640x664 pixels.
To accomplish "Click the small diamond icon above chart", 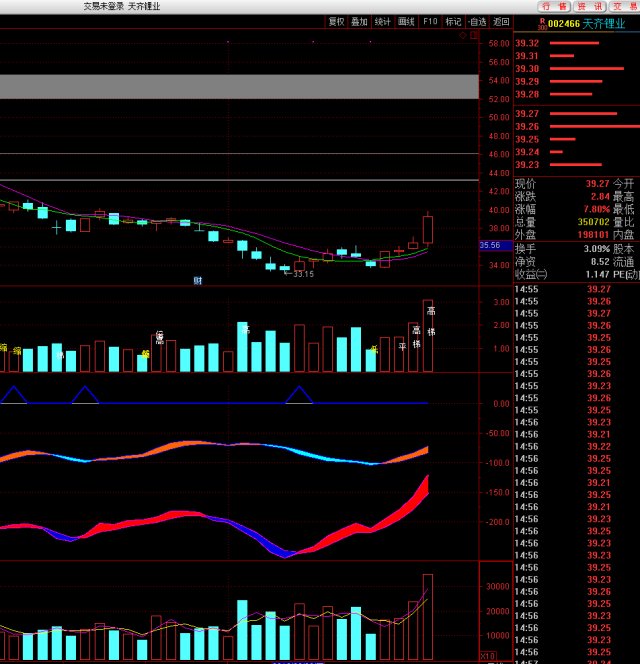I will (463, 33).
